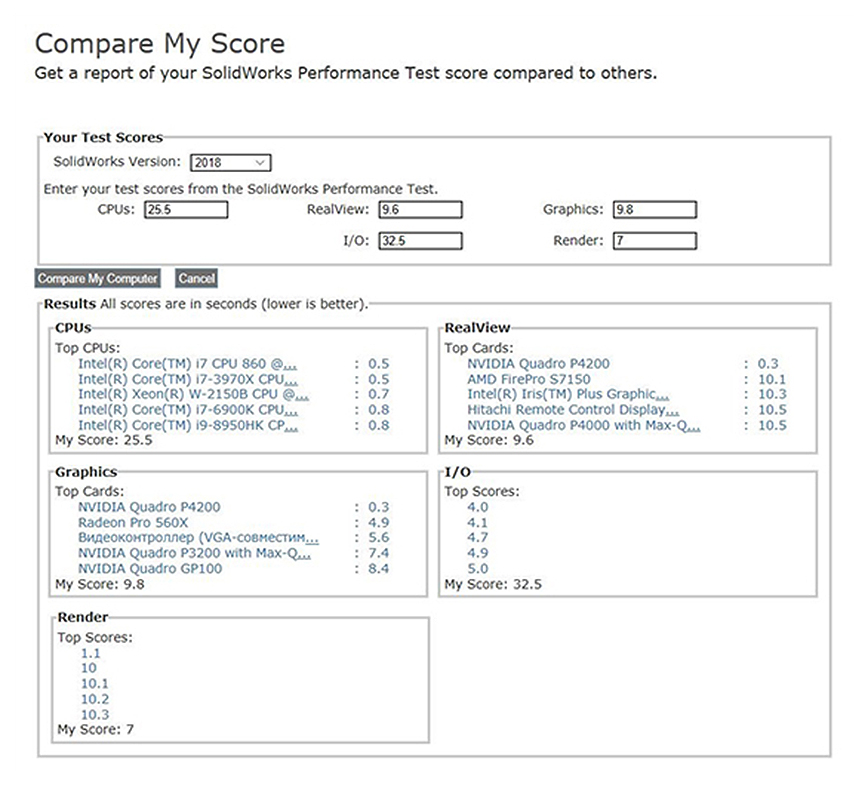Open Intel Iris Plus Graphics link
The image size is (868, 785).
point(568,394)
